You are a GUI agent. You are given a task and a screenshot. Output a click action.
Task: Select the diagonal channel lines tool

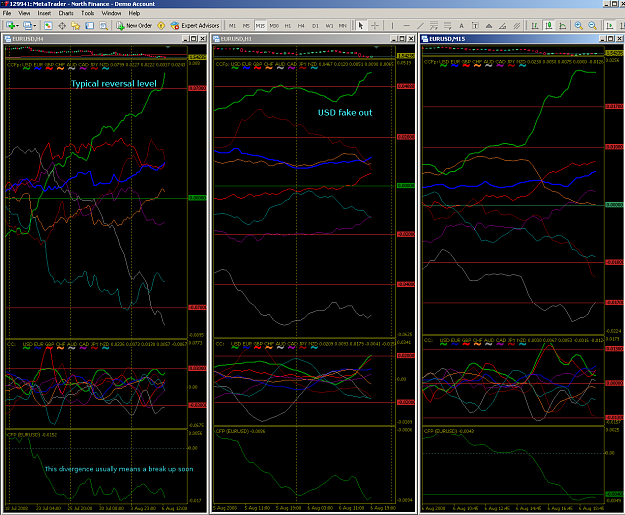[517, 26]
